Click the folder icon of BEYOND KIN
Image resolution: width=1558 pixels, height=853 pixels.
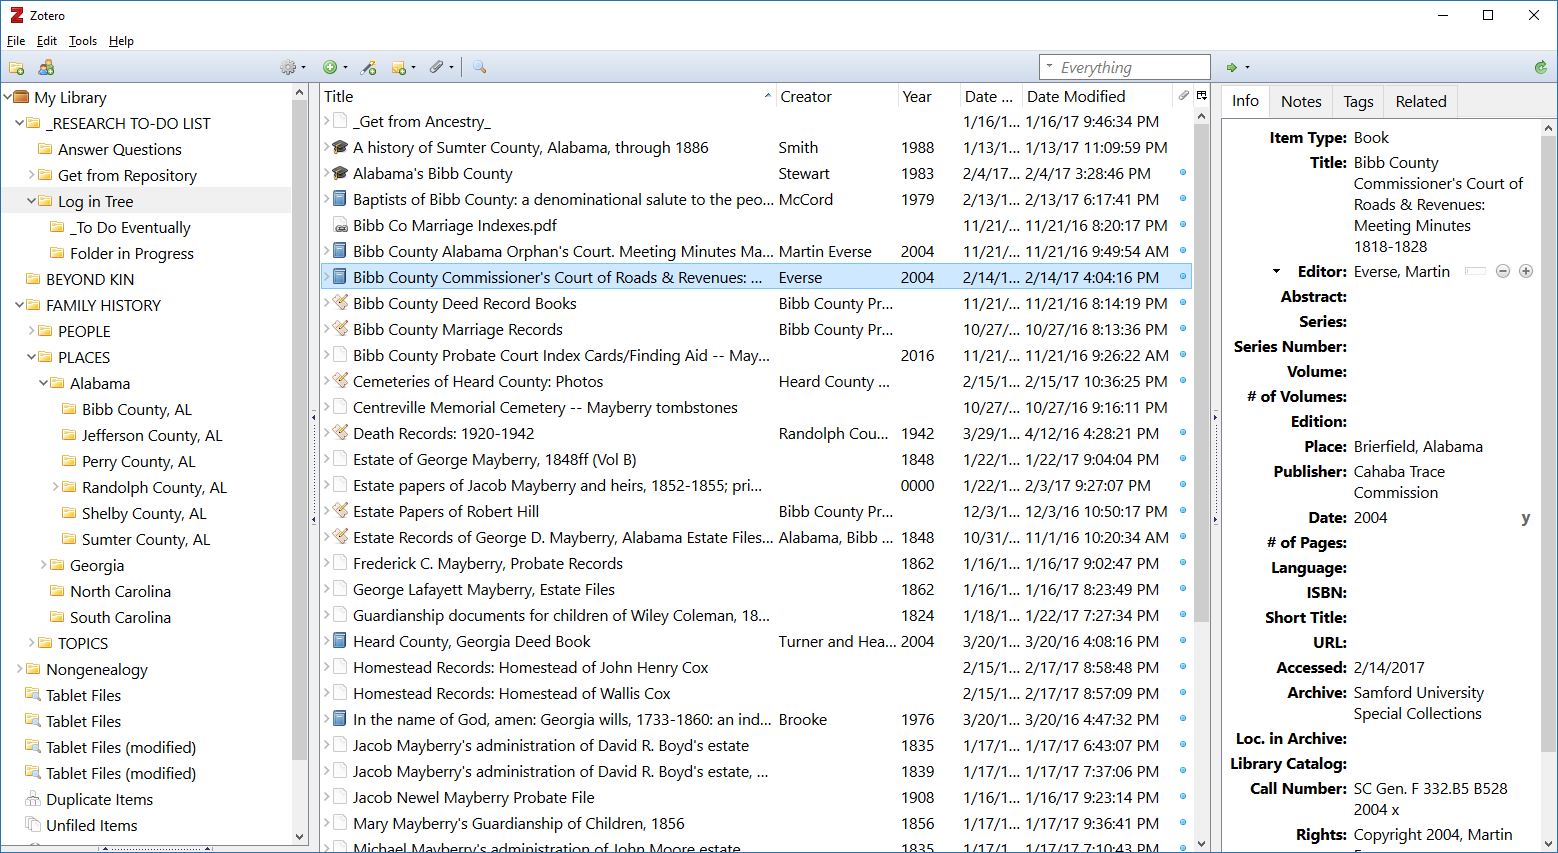click(x=33, y=279)
